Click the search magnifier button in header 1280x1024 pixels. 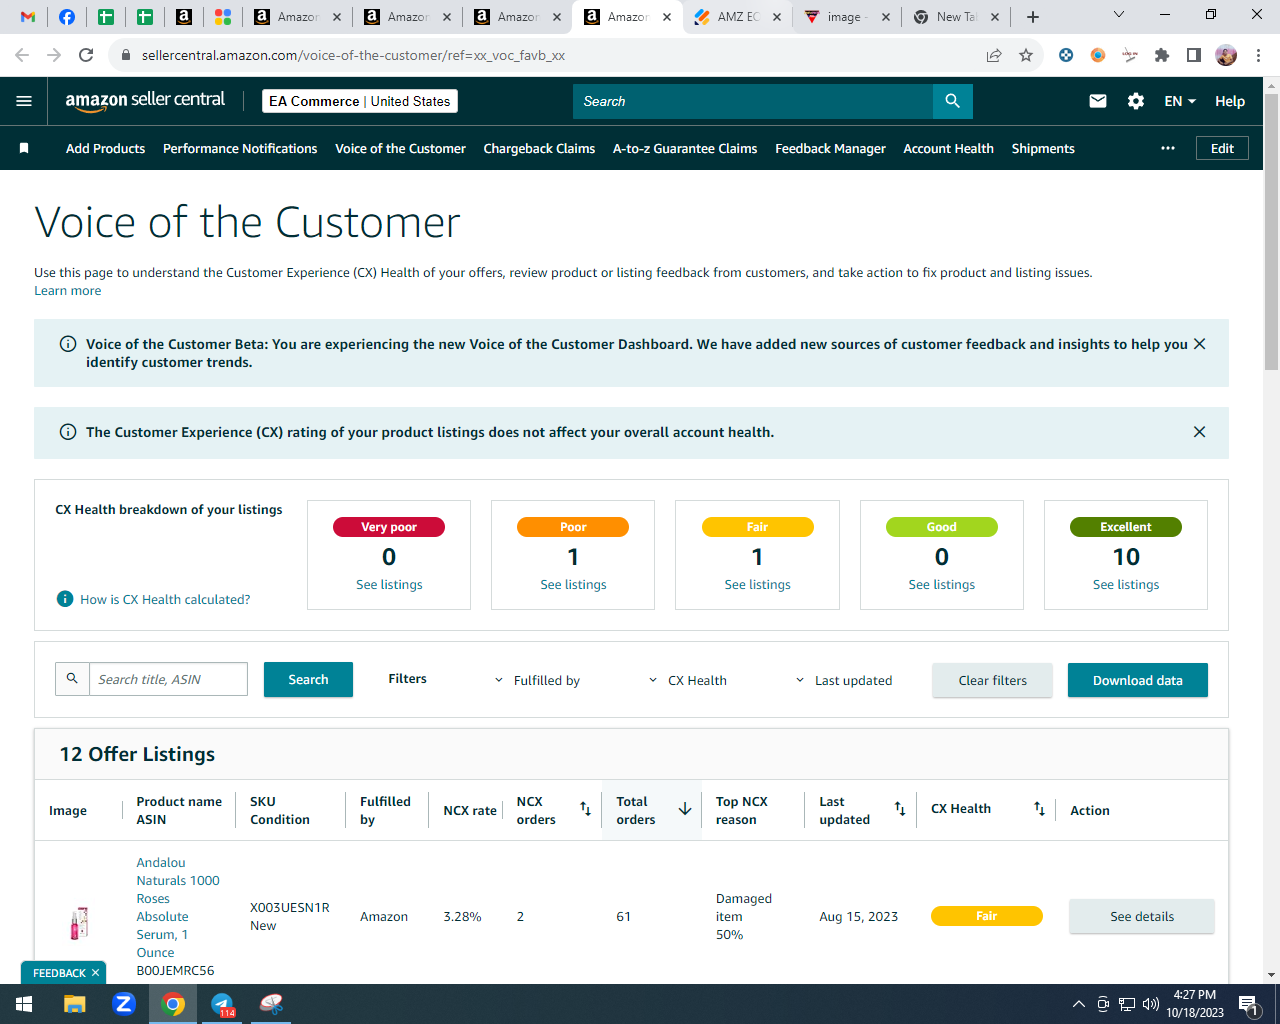pyautogui.click(x=952, y=101)
